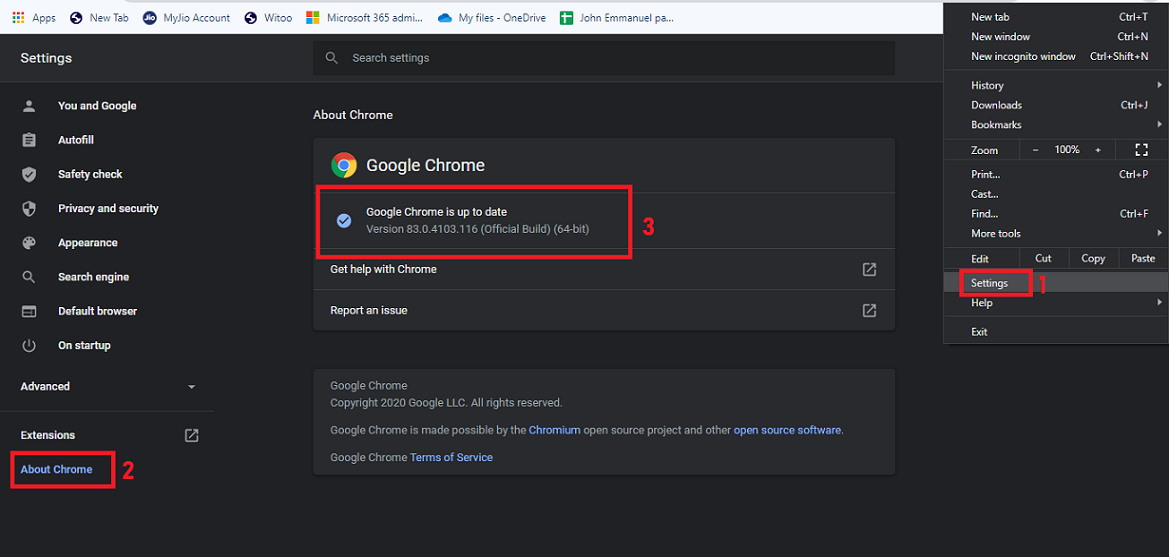Click the You and Google person icon

point(29,106)
